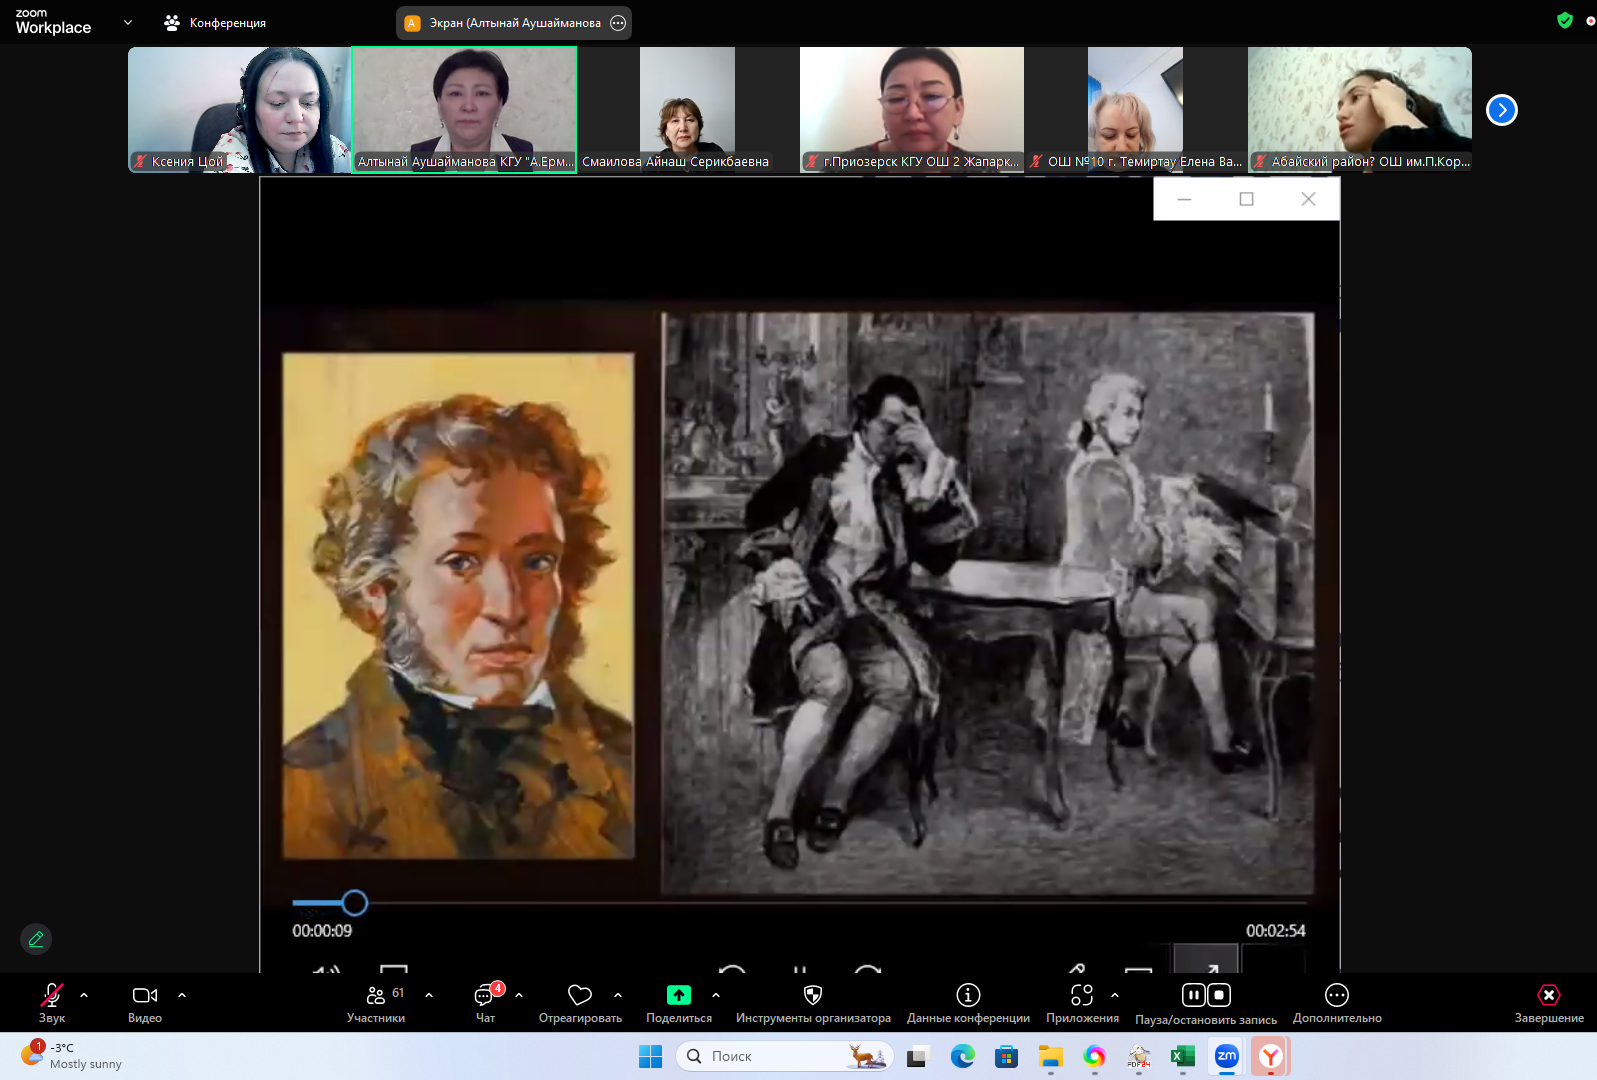Show next participants with the blue arrow
This screenshot has width=1597, height=1080.
1502,110
